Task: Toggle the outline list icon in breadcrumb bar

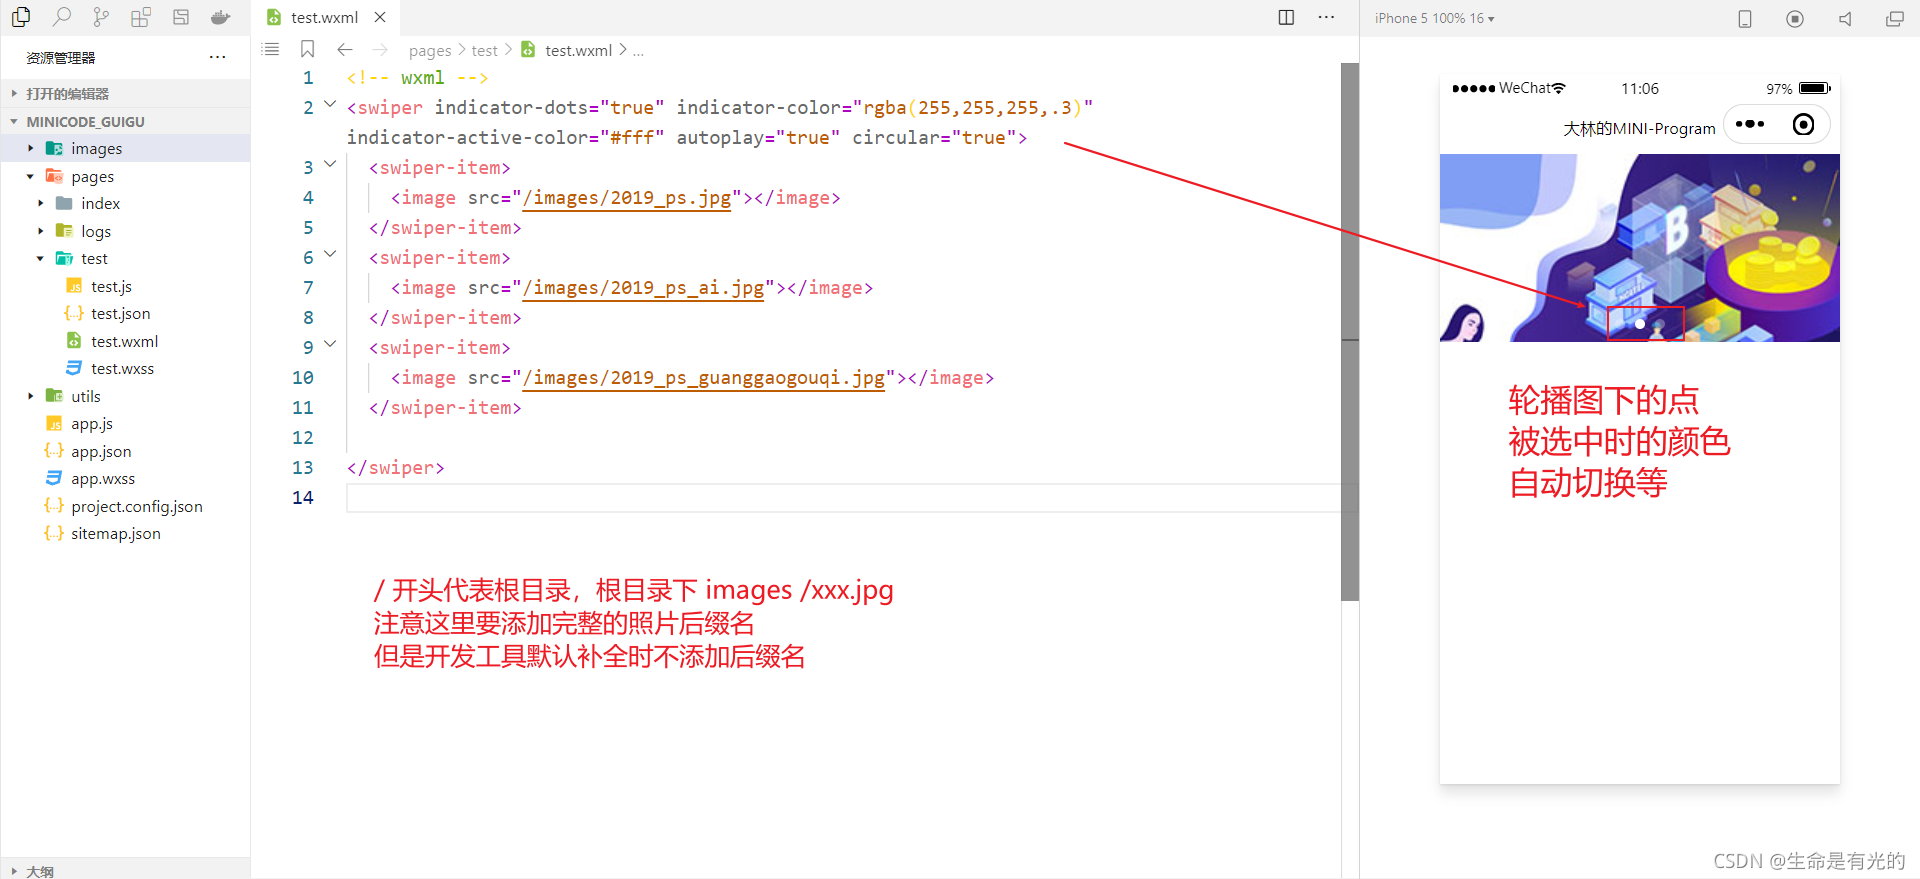Action: click(x=270, y=49)
